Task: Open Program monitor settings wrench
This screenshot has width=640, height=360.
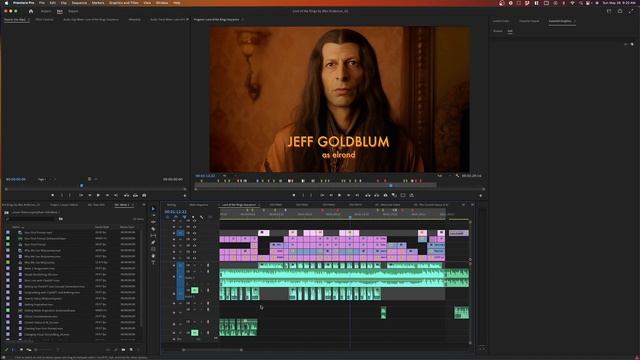Action: (x=458, y=176)
